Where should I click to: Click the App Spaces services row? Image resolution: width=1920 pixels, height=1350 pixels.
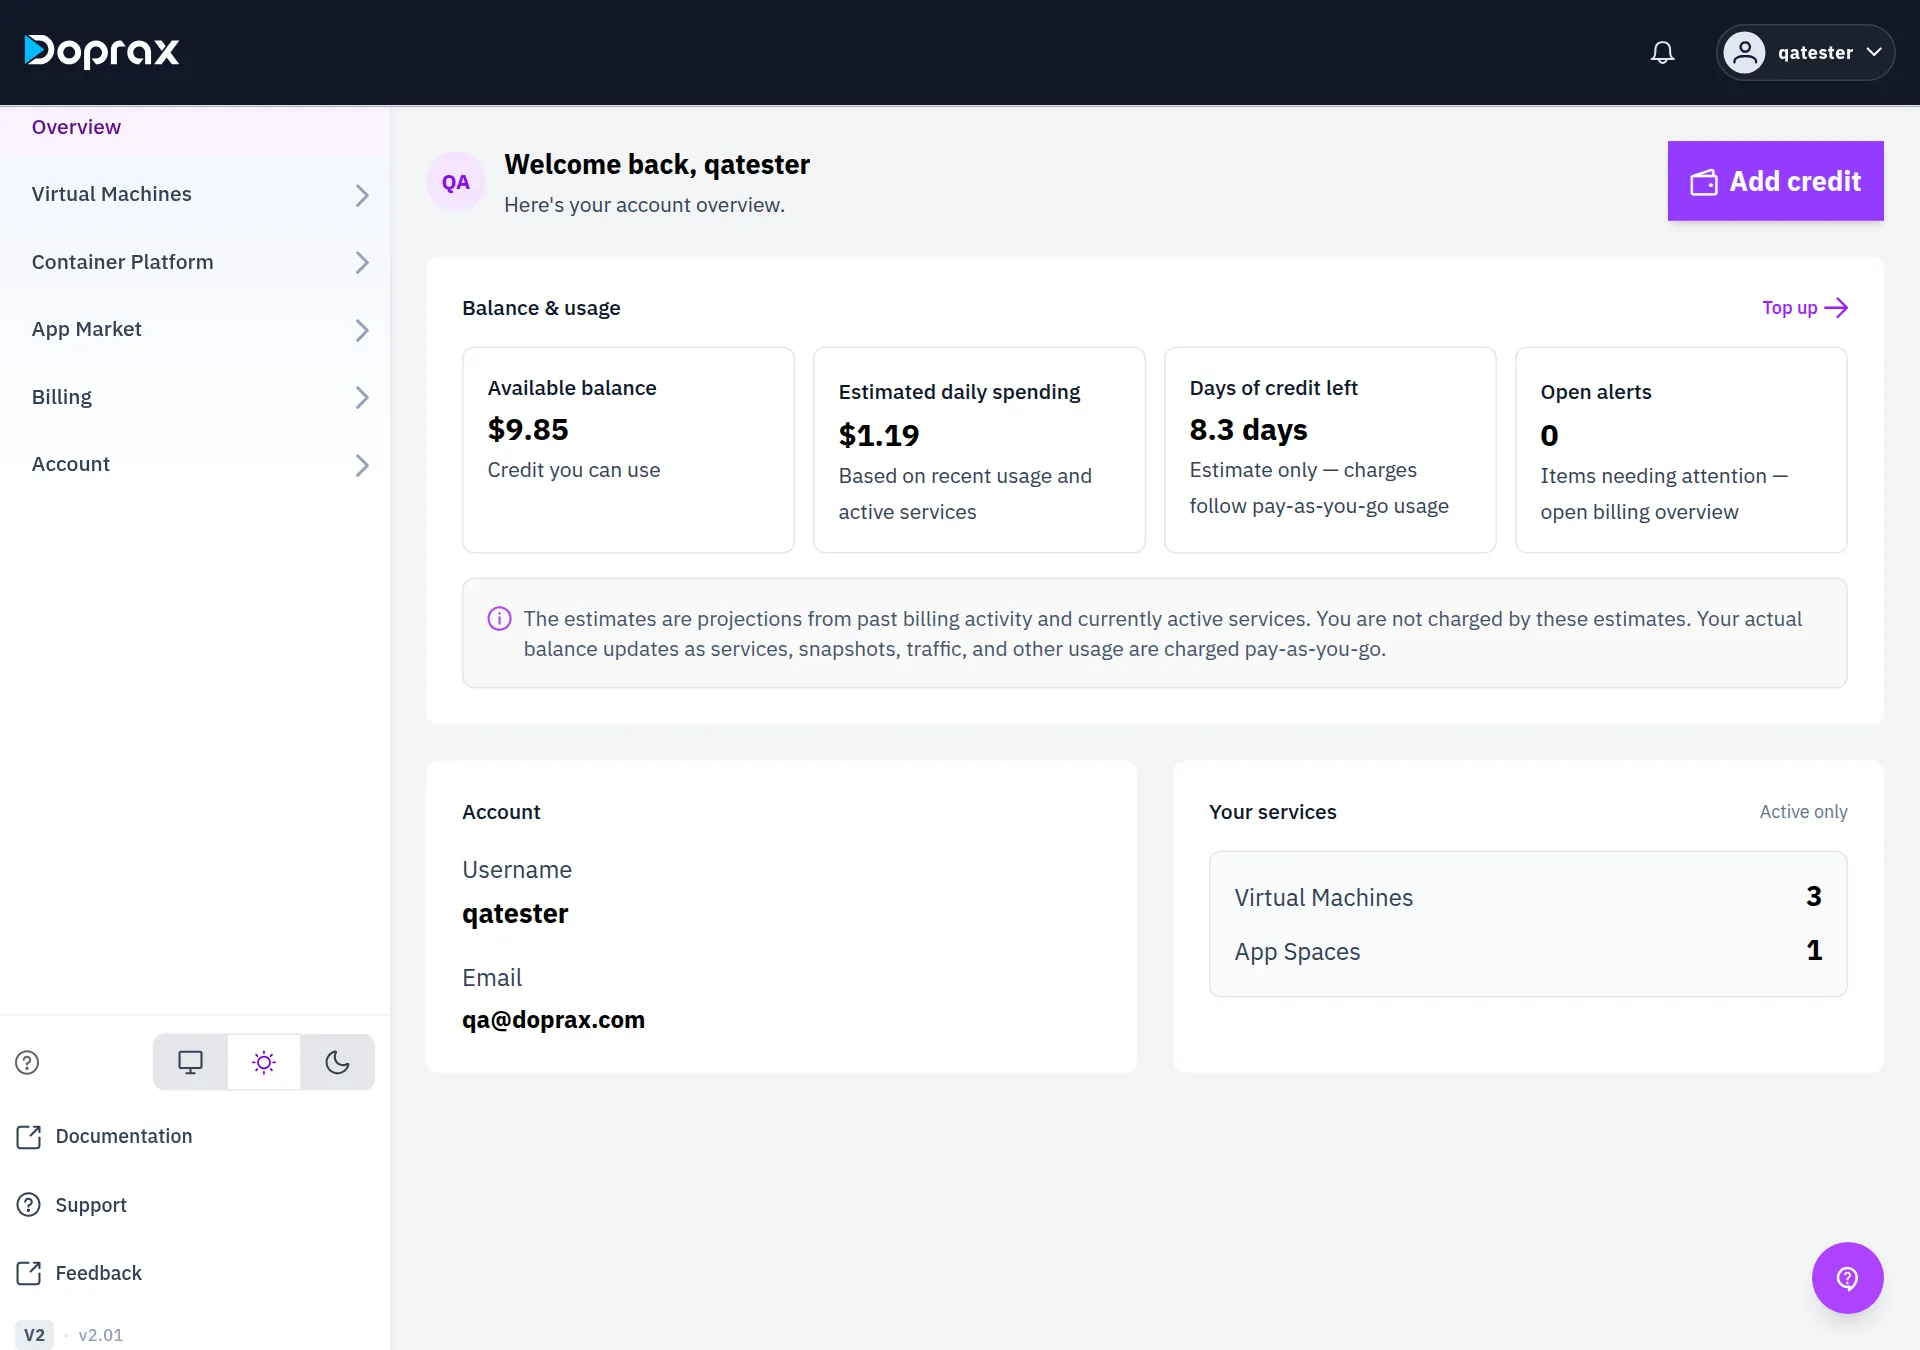tap(1527, 951)
